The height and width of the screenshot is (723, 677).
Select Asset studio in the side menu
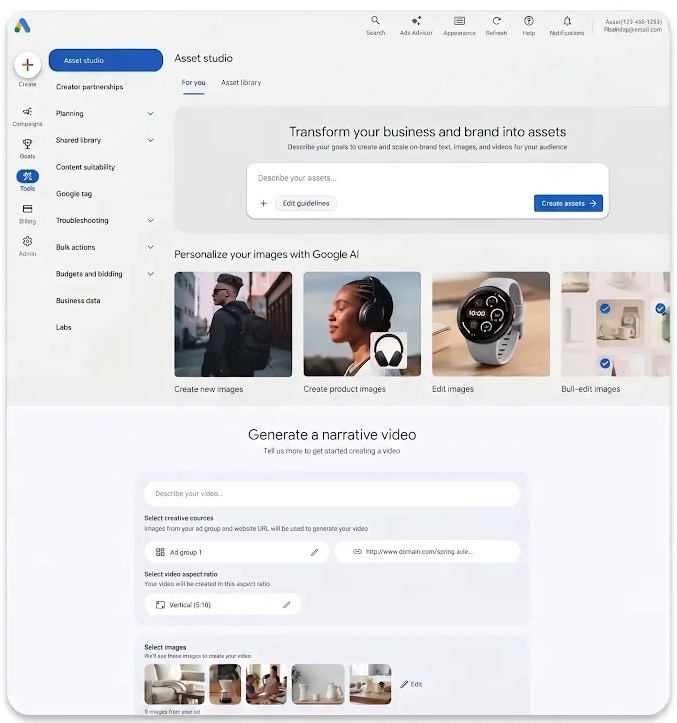106,60
